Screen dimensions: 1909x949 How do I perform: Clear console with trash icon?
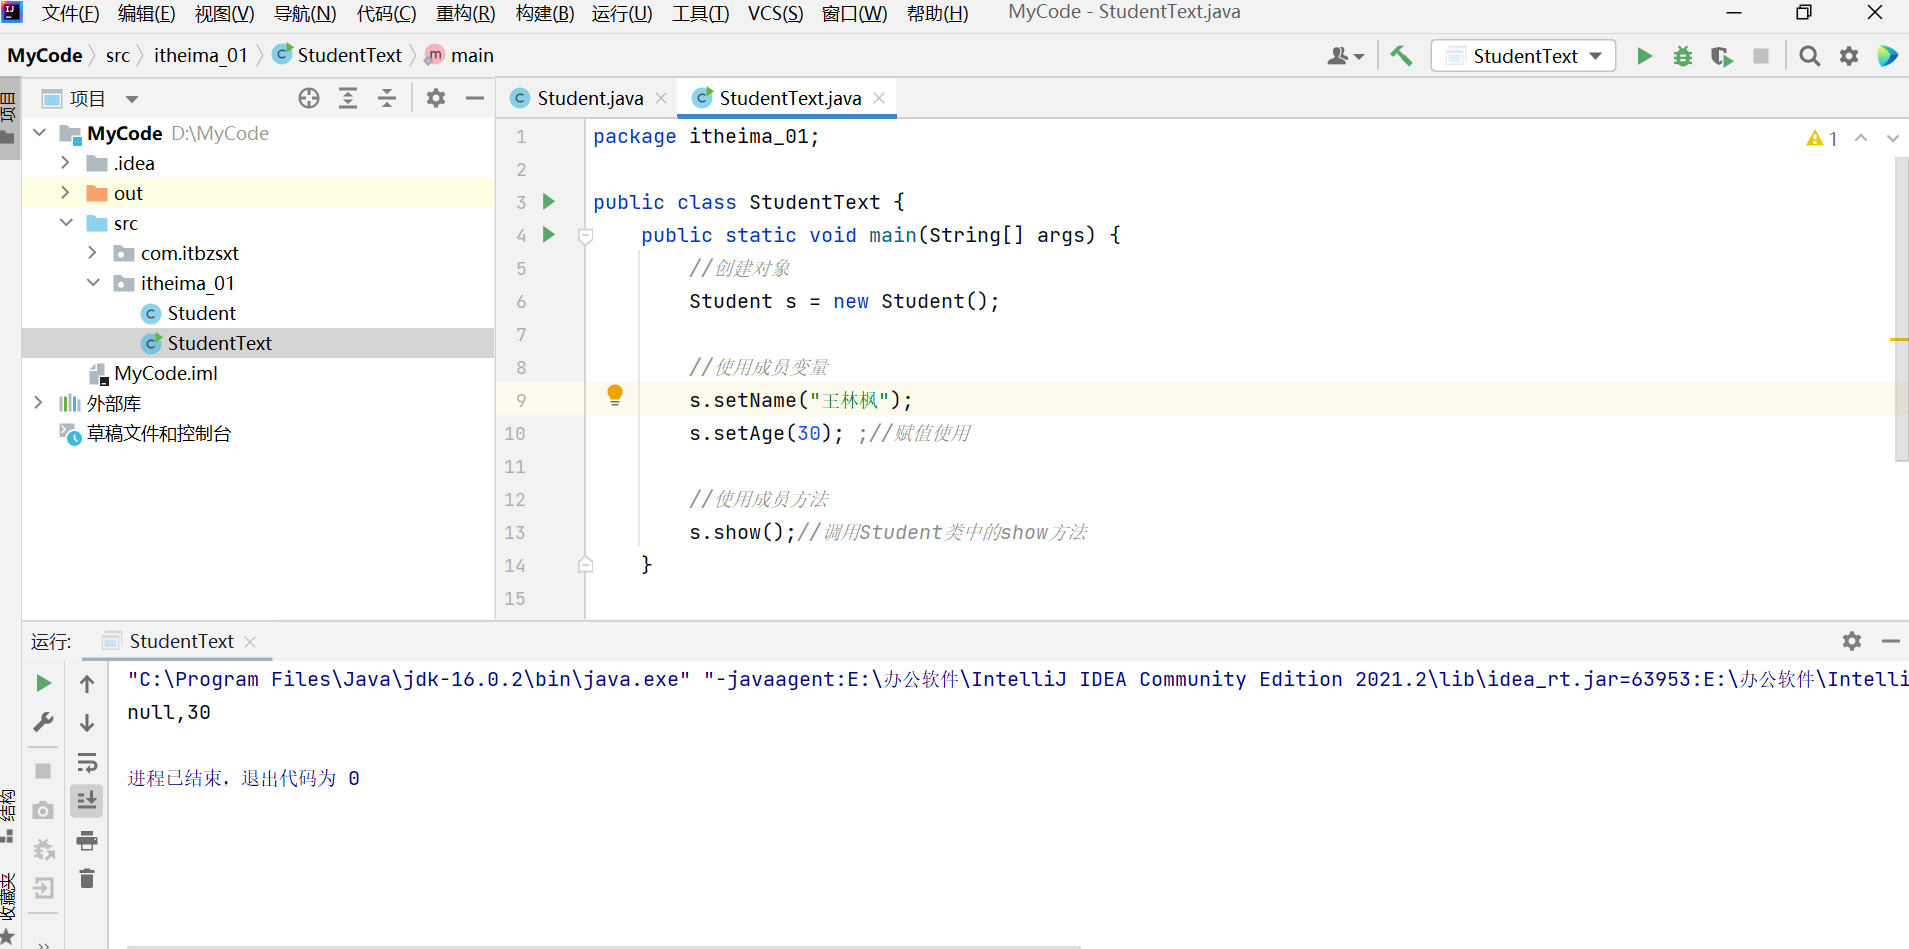pos(87,879)
